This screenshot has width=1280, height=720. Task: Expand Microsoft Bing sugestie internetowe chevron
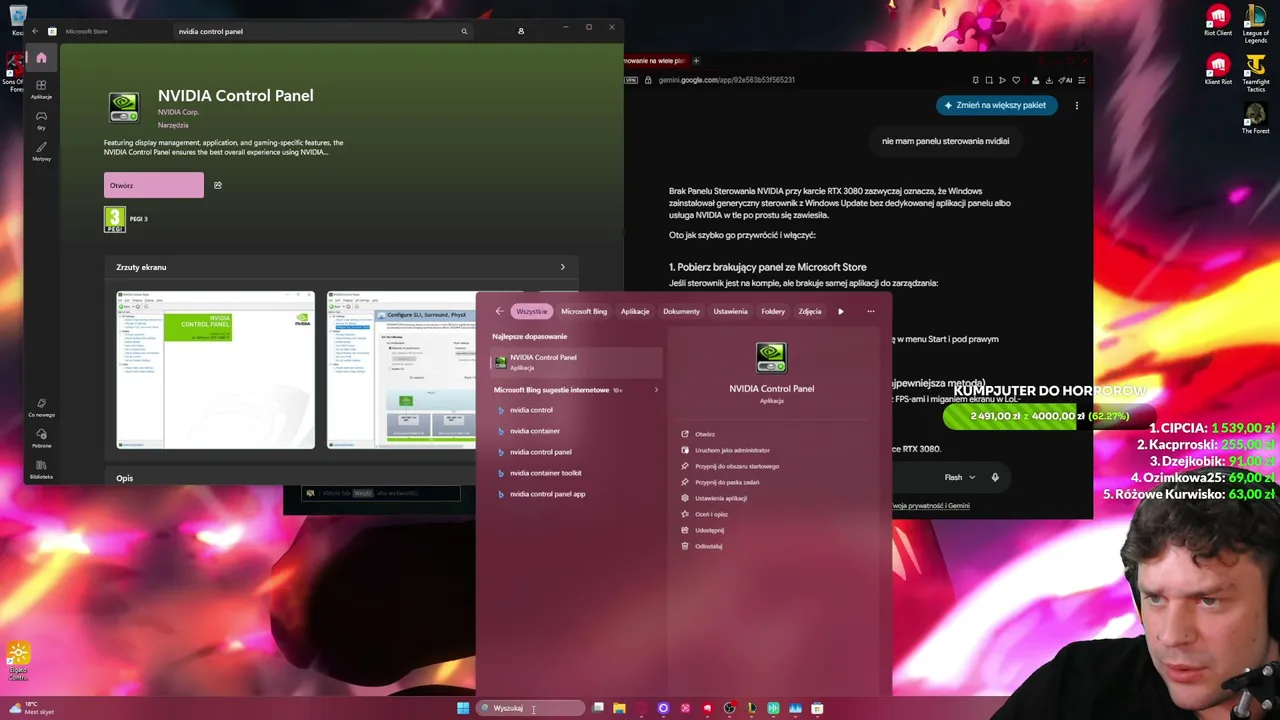point(656,390)
